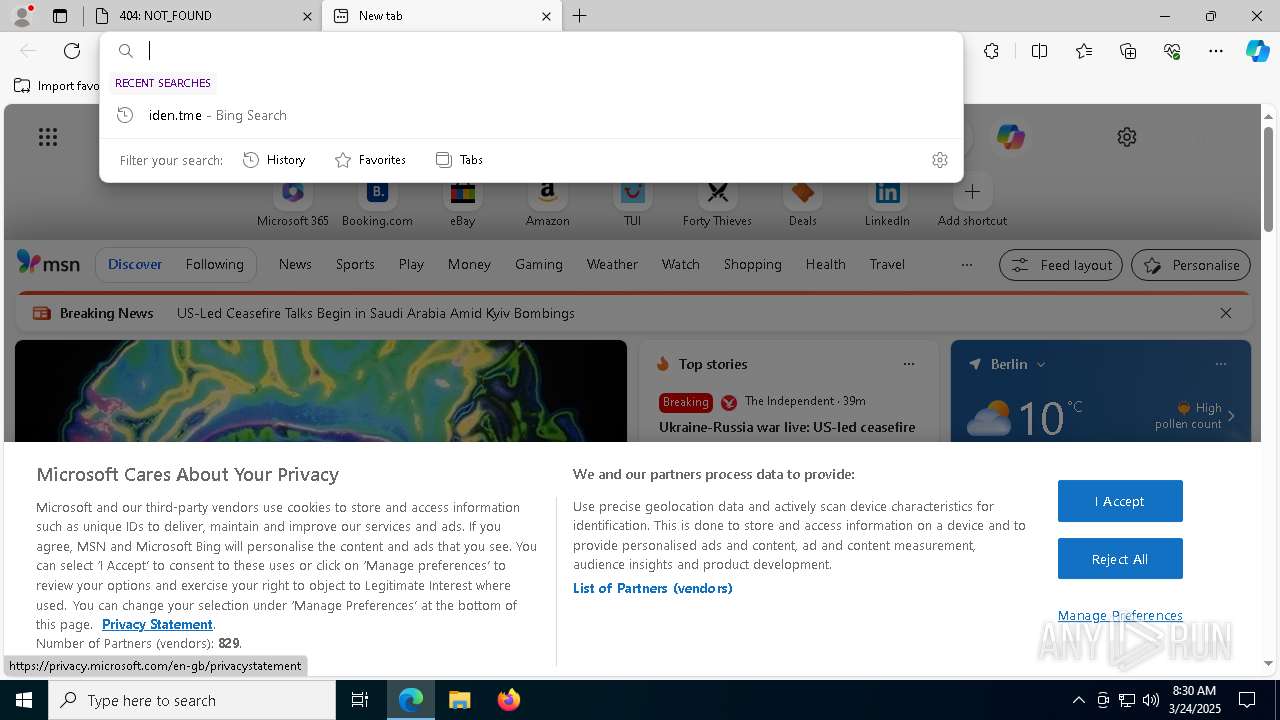
Task: Open the Browser essentials heart icon
Action: [1172, 51]
